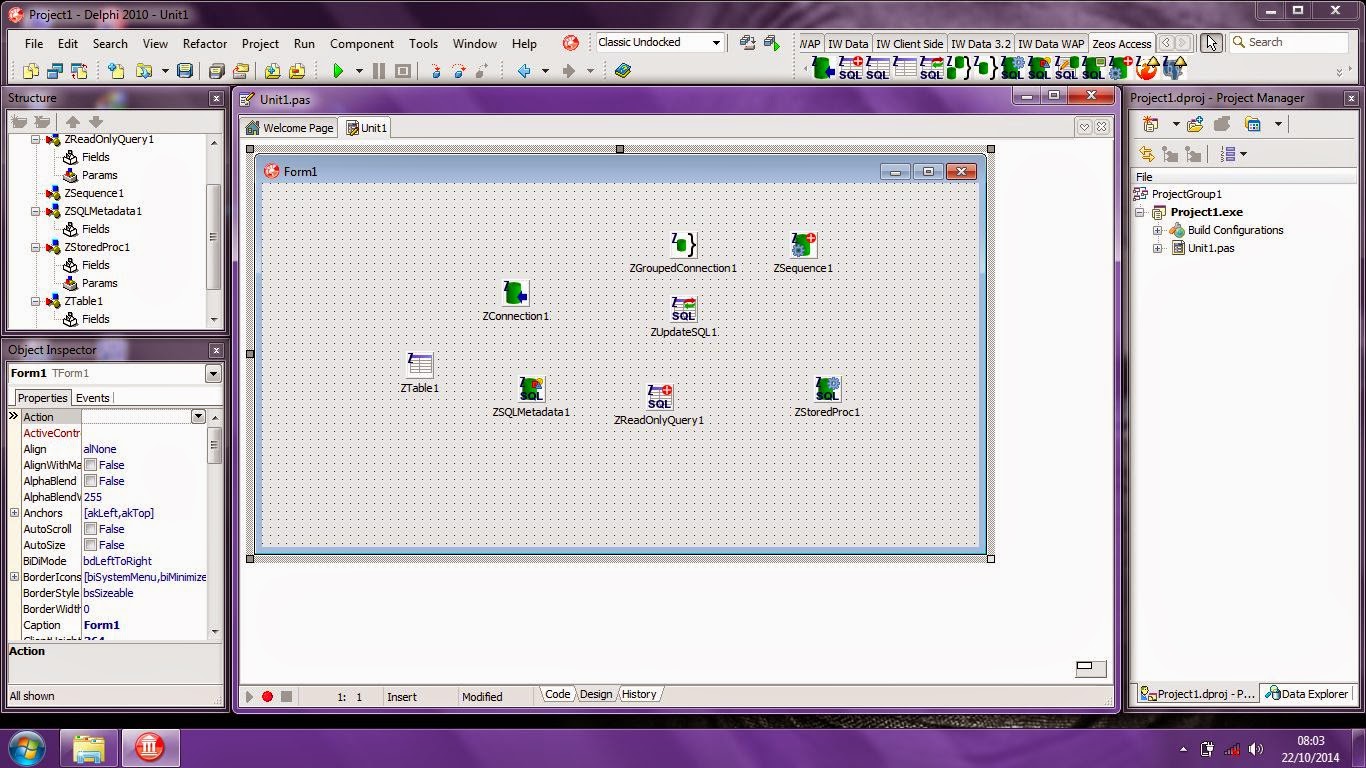1366x768 pixels.
Task: Click the palette arrow selection pointer
Action: [x=1211, y=42]
